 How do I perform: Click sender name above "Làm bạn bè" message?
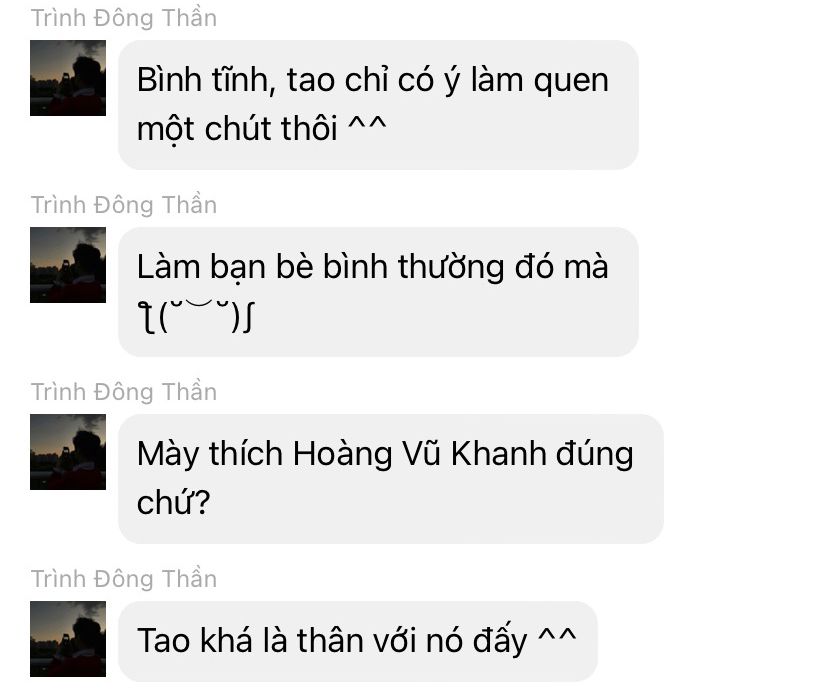click(x=124, y=205)
